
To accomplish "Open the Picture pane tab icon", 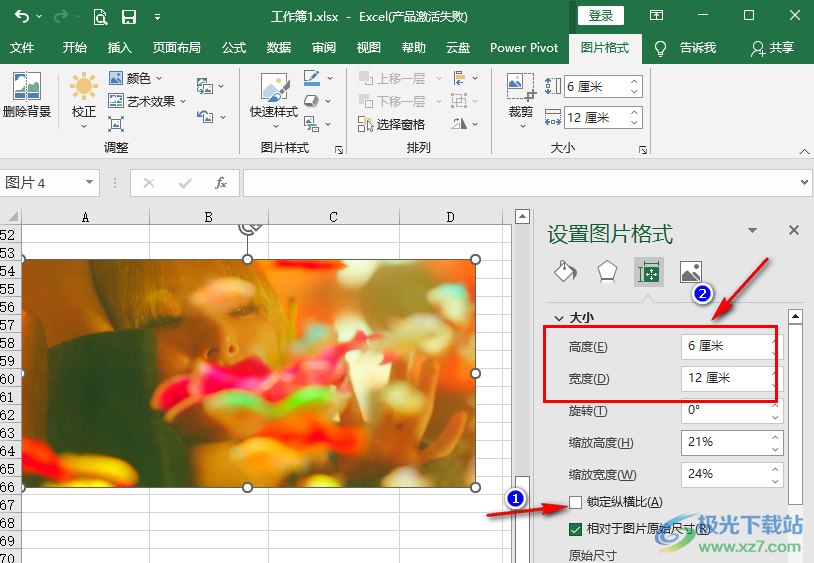I will pyautogui.click(x=690, y=271).
